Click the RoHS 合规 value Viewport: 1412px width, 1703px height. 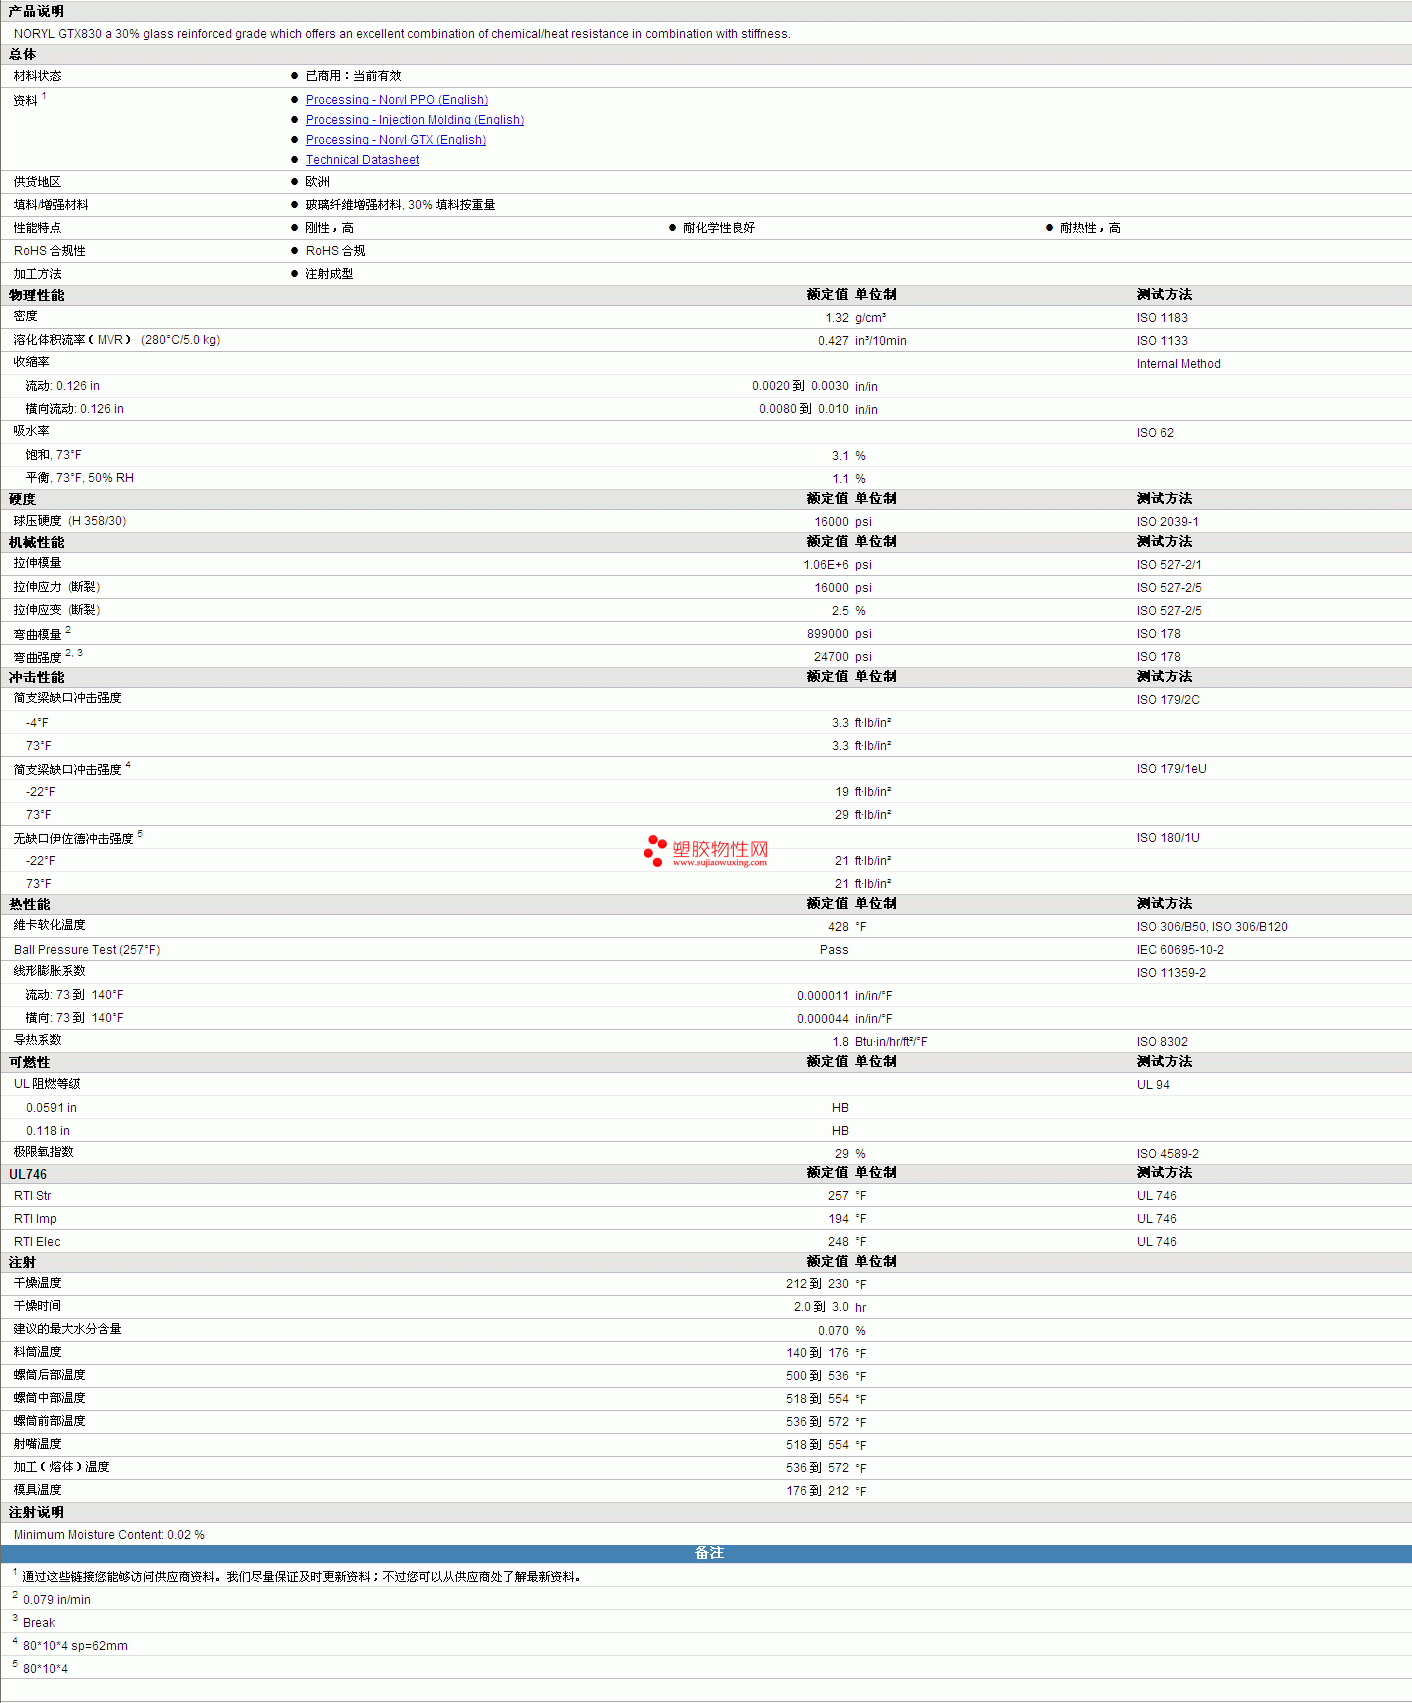tap(335, 251)
